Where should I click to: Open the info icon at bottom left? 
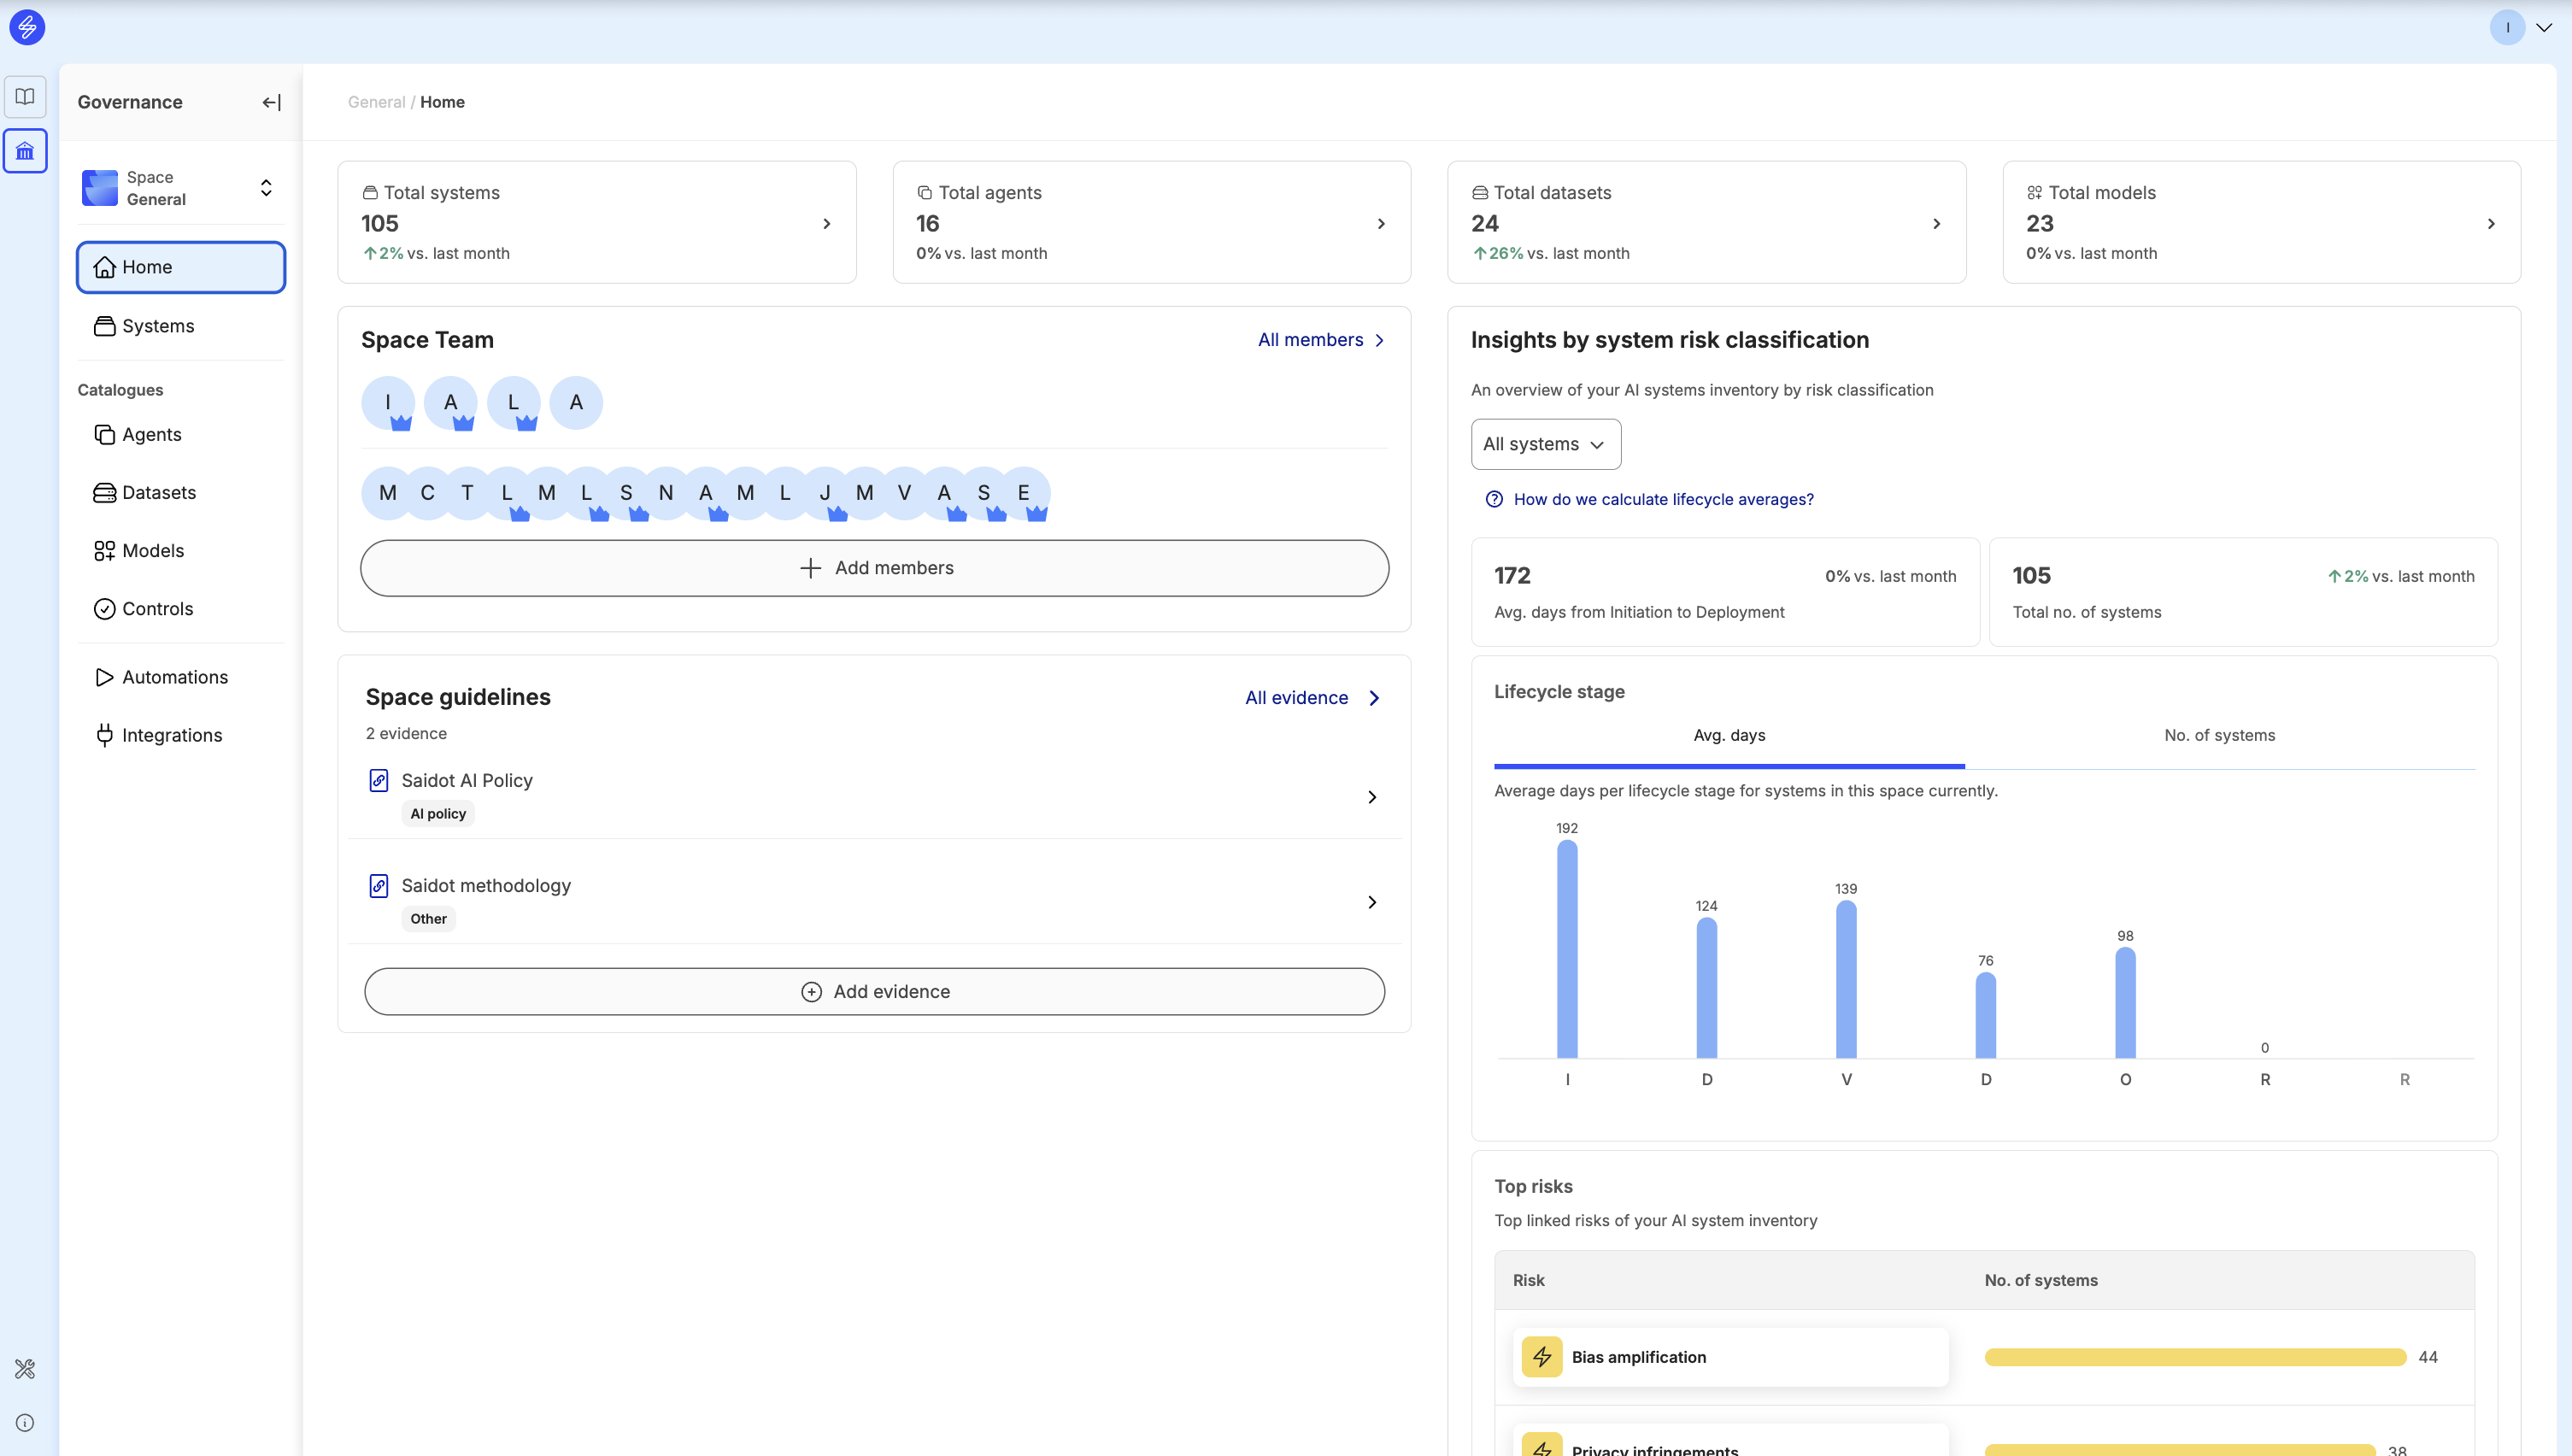(x=25, y=1423)
